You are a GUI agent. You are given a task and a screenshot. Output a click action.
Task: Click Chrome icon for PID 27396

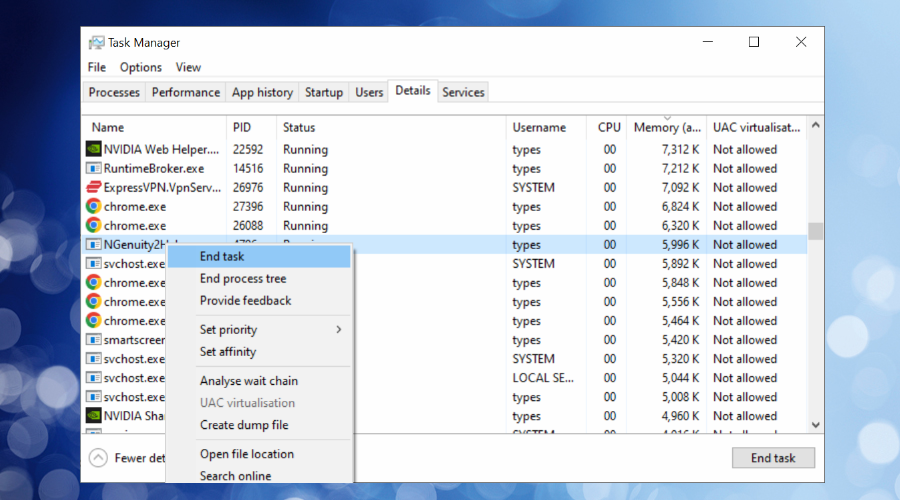click(94, 206)
